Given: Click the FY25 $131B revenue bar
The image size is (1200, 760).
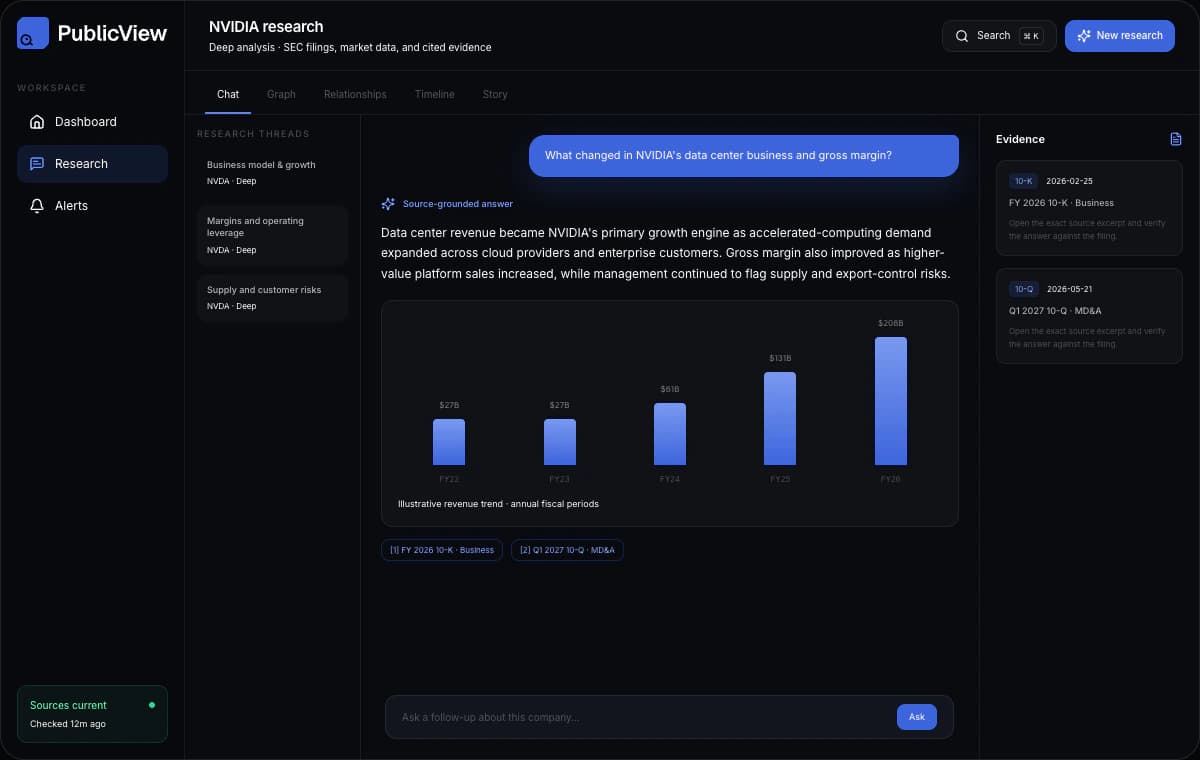Looking at the screenshot, I should tap(780, 419).
